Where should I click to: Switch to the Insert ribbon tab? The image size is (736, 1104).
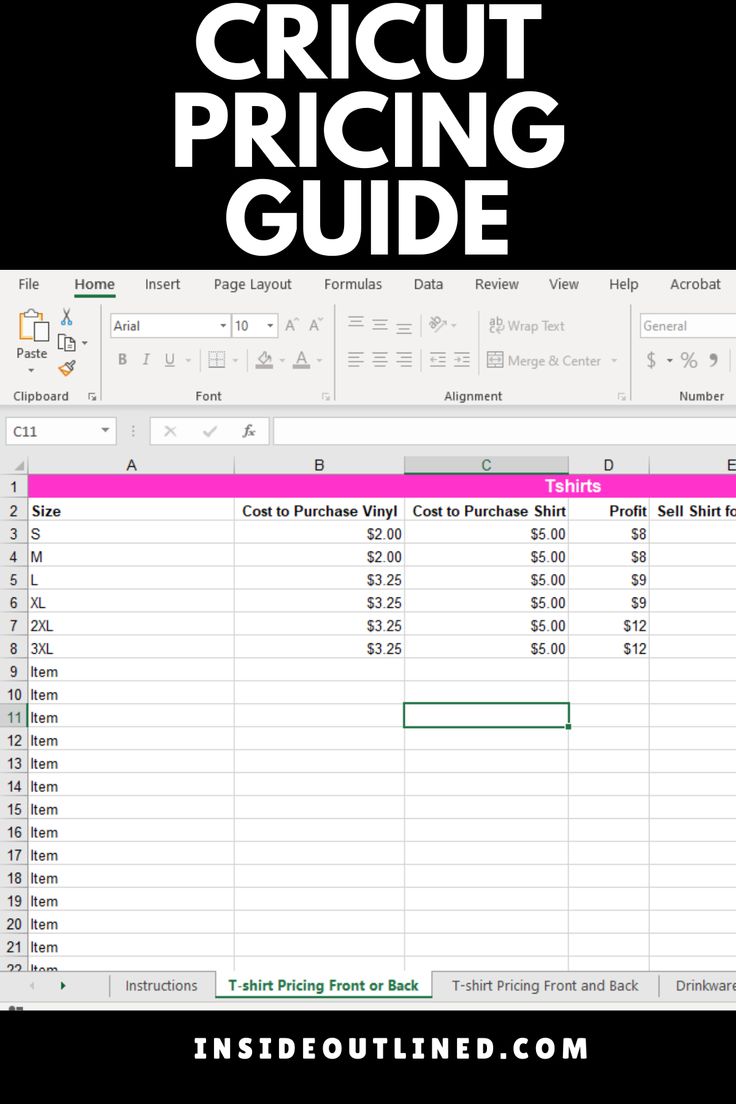pyautogui.click(x=162, y=284)
